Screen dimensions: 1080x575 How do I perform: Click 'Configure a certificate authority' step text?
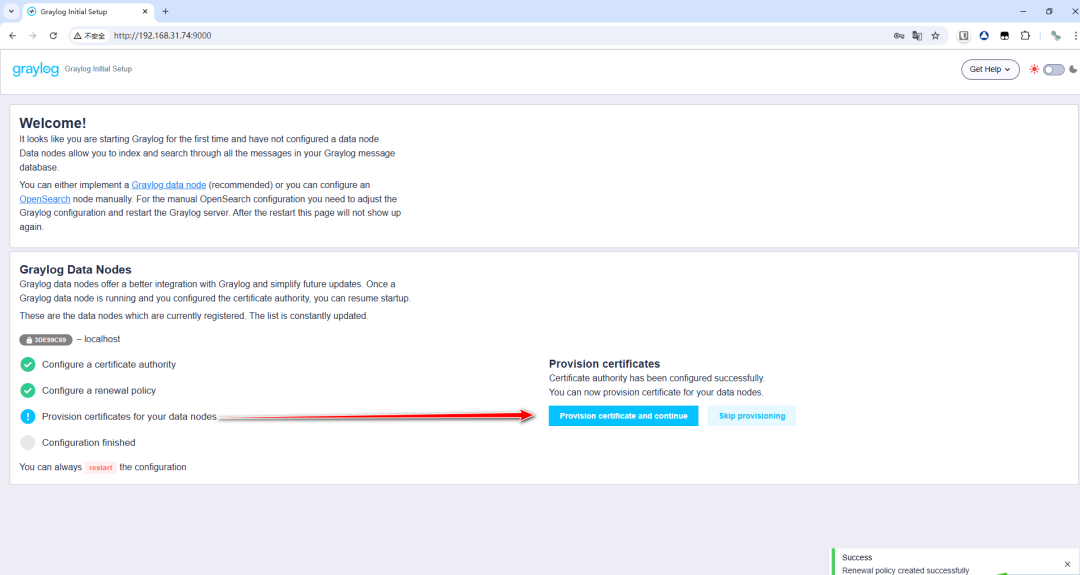point(109,364)
